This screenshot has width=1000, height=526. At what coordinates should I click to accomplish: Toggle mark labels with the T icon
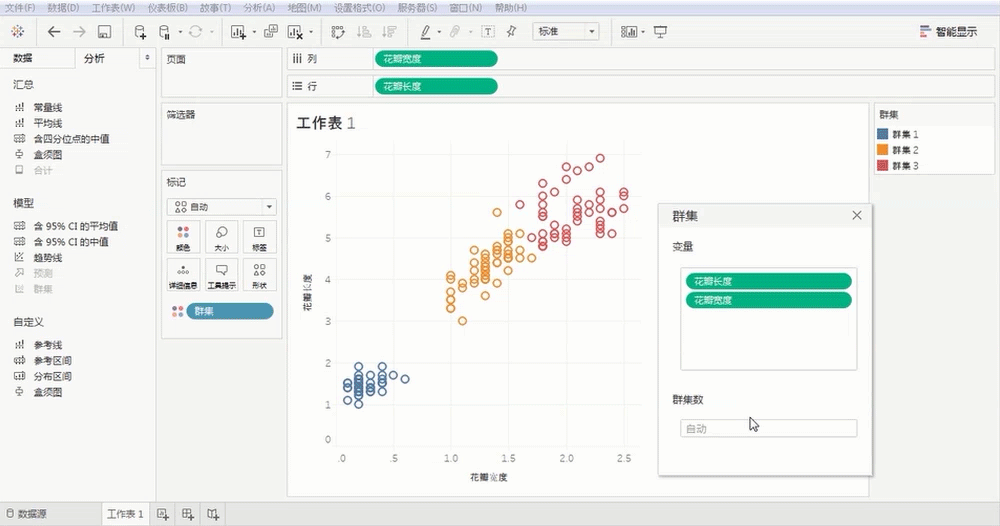click(x=488, y=32)
